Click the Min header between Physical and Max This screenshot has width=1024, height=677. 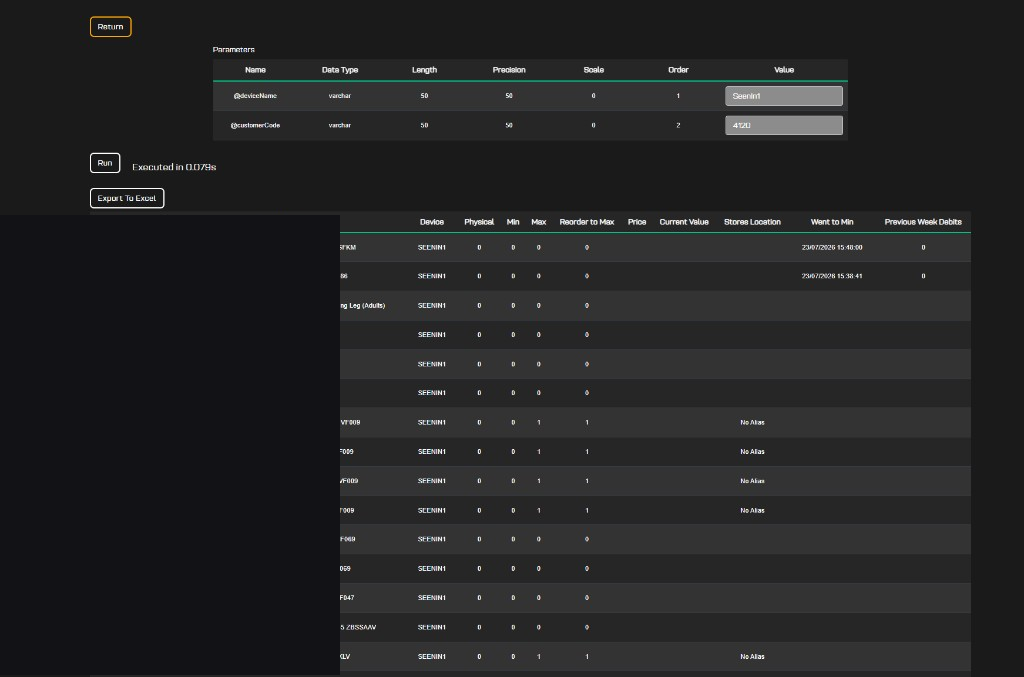[x=513, y=222]
